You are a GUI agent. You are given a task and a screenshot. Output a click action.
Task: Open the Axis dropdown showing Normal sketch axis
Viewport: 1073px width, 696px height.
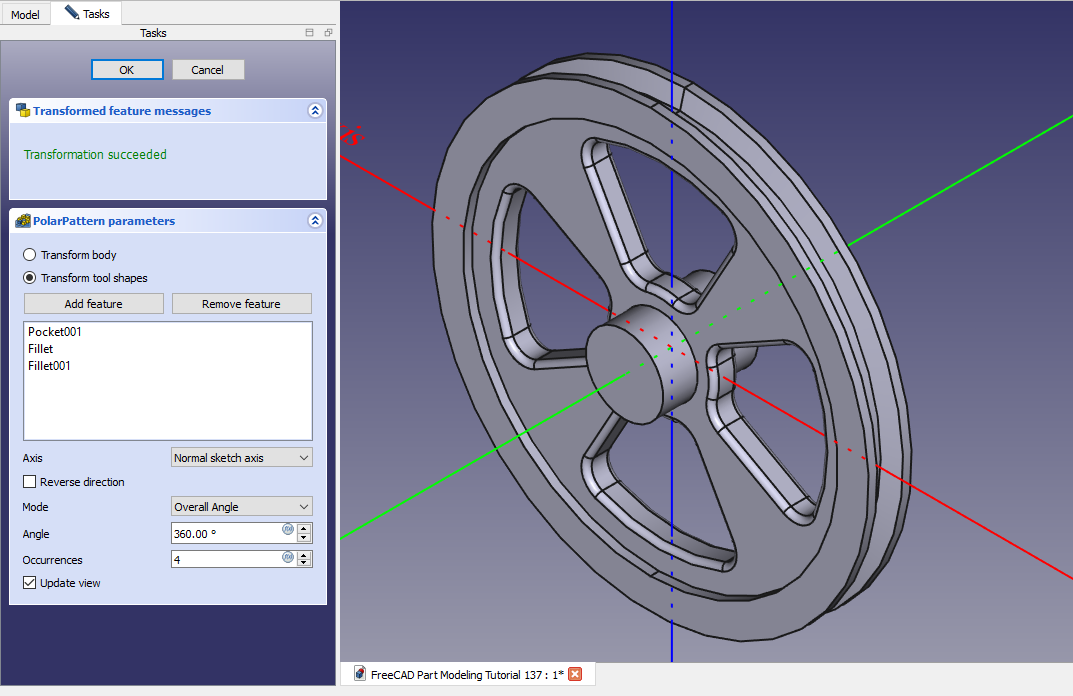tap(242, 458)
